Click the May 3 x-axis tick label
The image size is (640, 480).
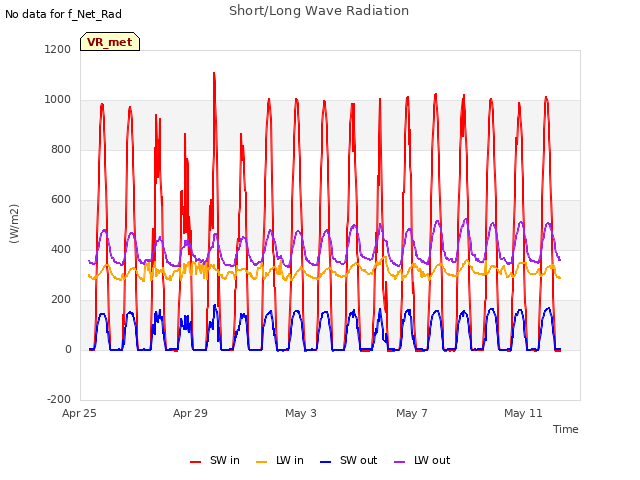[x=301, y=413]
